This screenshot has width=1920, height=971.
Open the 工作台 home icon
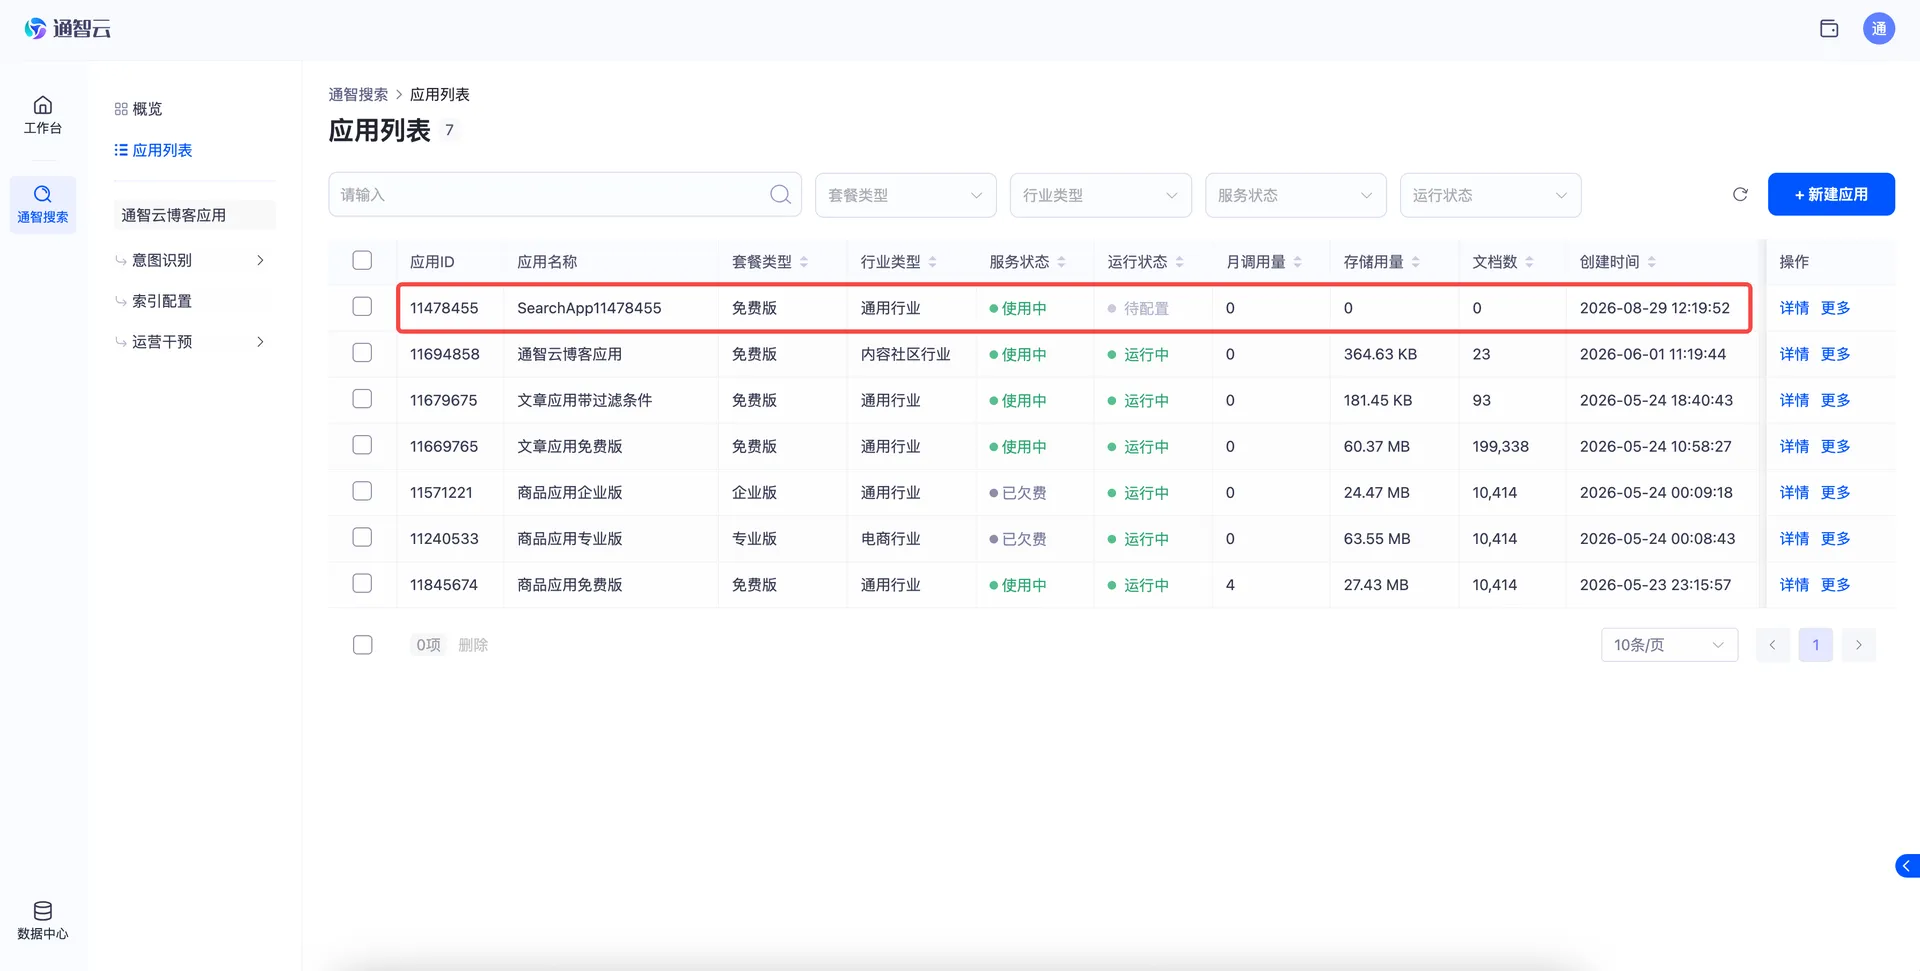(43, 114)
